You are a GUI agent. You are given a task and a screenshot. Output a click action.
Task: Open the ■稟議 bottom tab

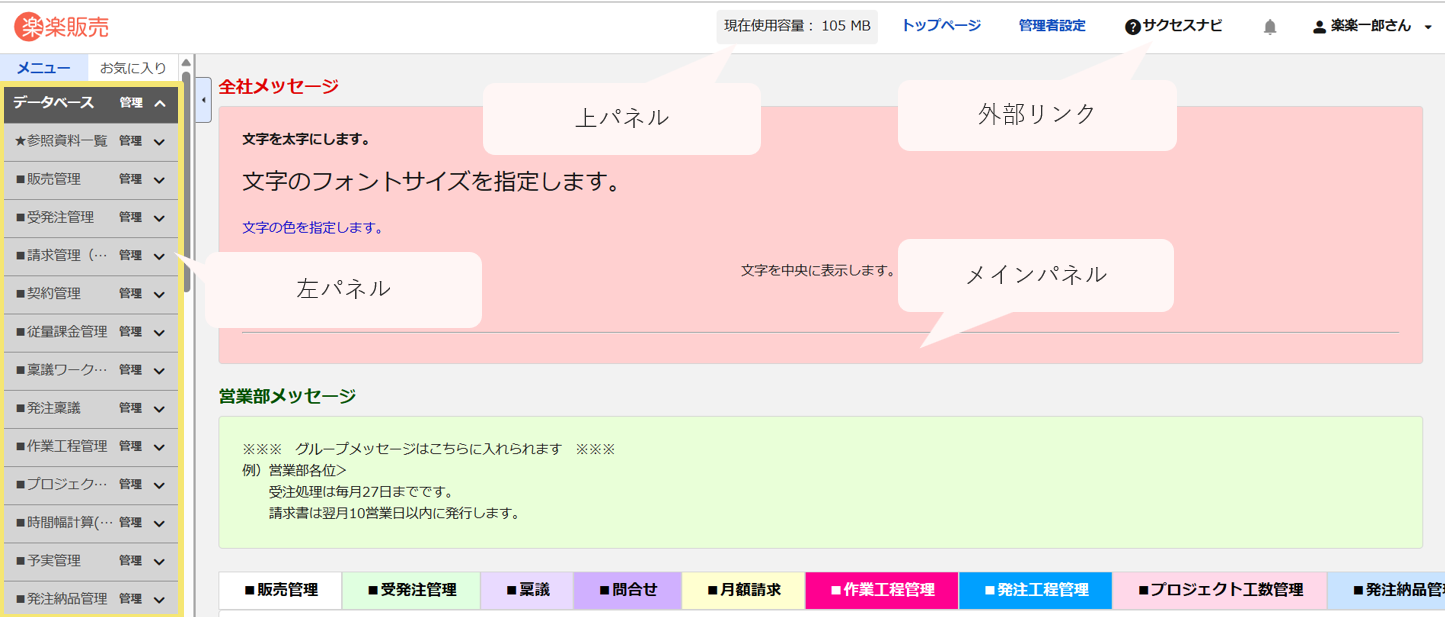tap(528, 590)
